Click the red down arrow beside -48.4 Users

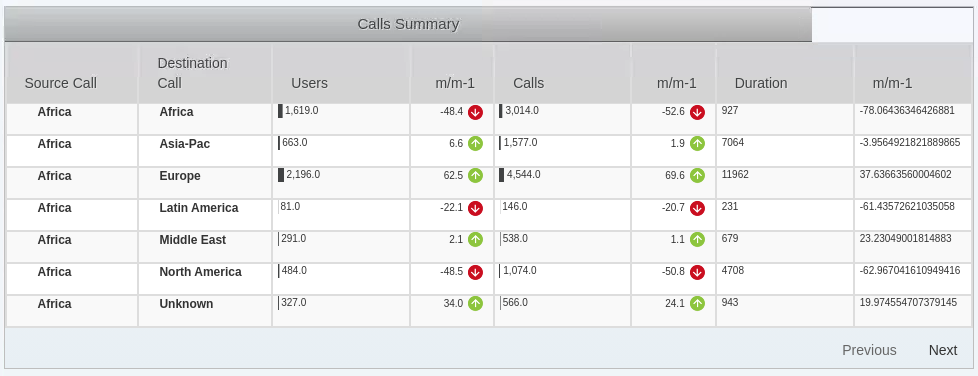[475, 112]
